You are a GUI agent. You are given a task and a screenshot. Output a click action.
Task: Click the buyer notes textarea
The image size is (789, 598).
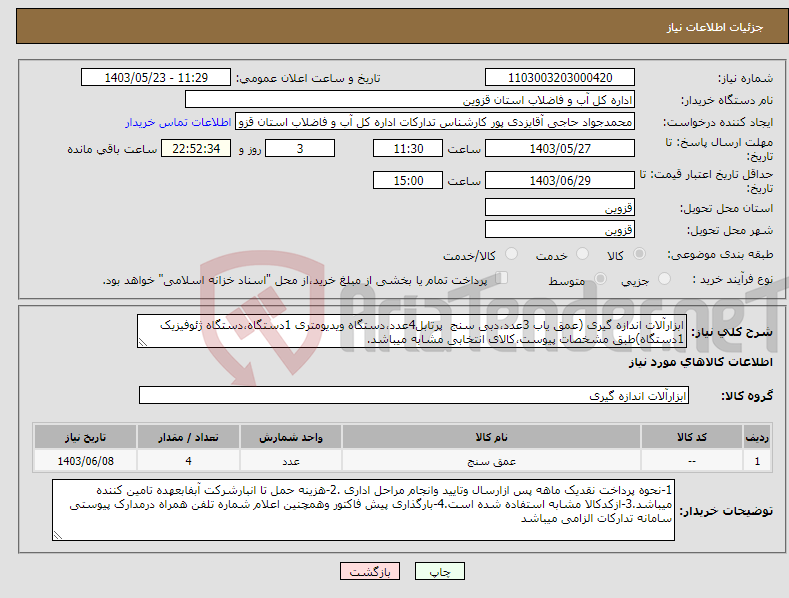click(x=363, y=510)
